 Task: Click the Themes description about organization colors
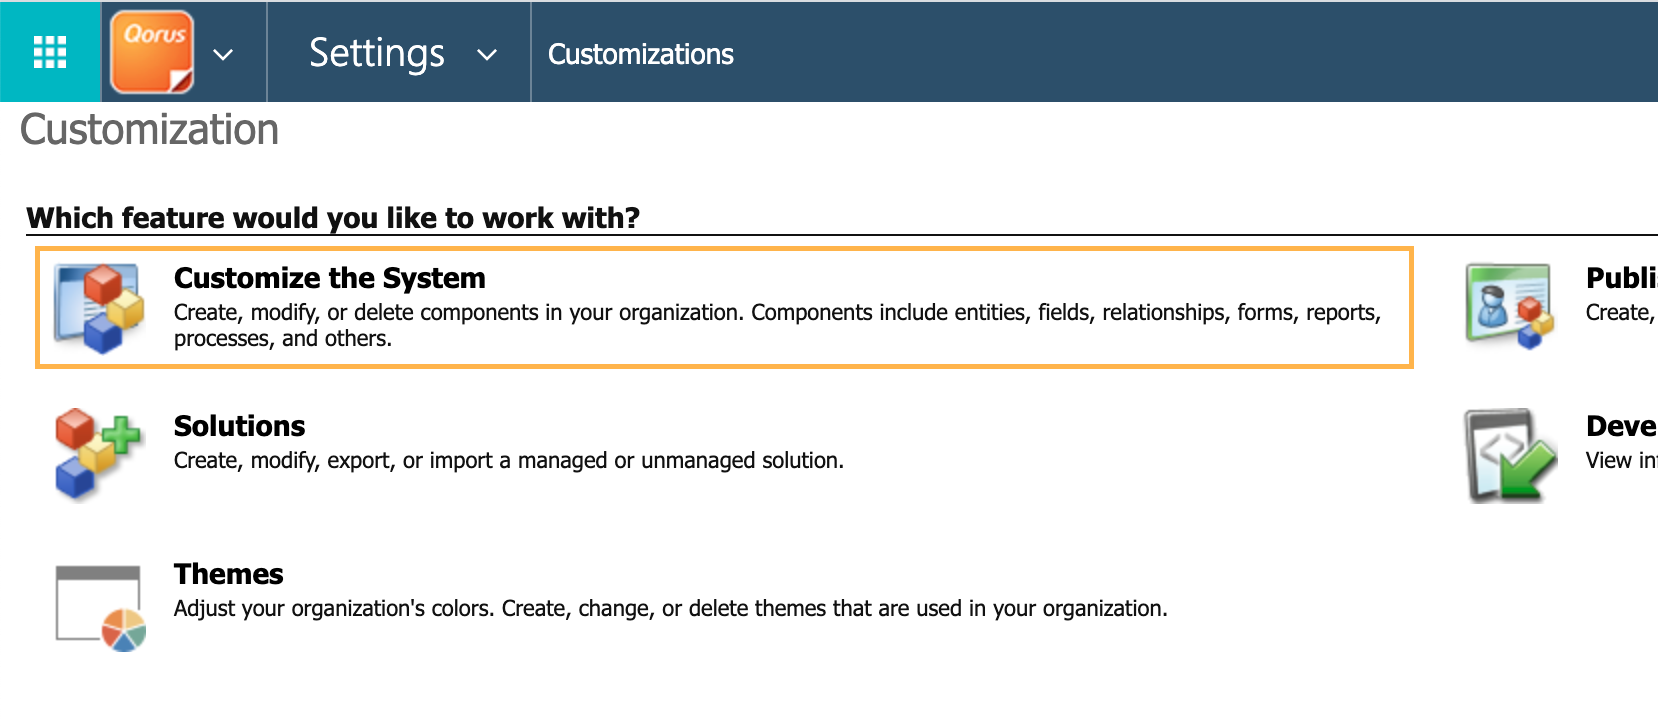pyautogui.click(x=670, y=608)
